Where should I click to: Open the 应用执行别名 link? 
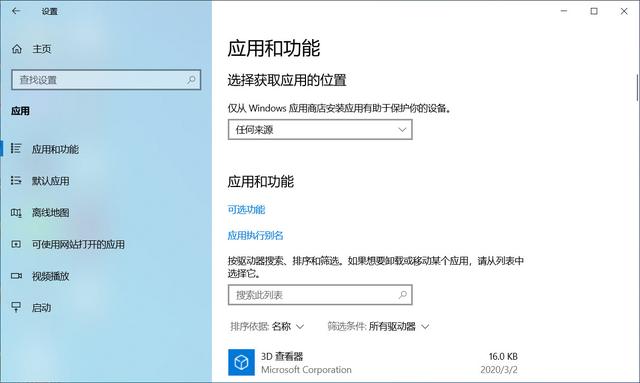click(x=255, y=235)
